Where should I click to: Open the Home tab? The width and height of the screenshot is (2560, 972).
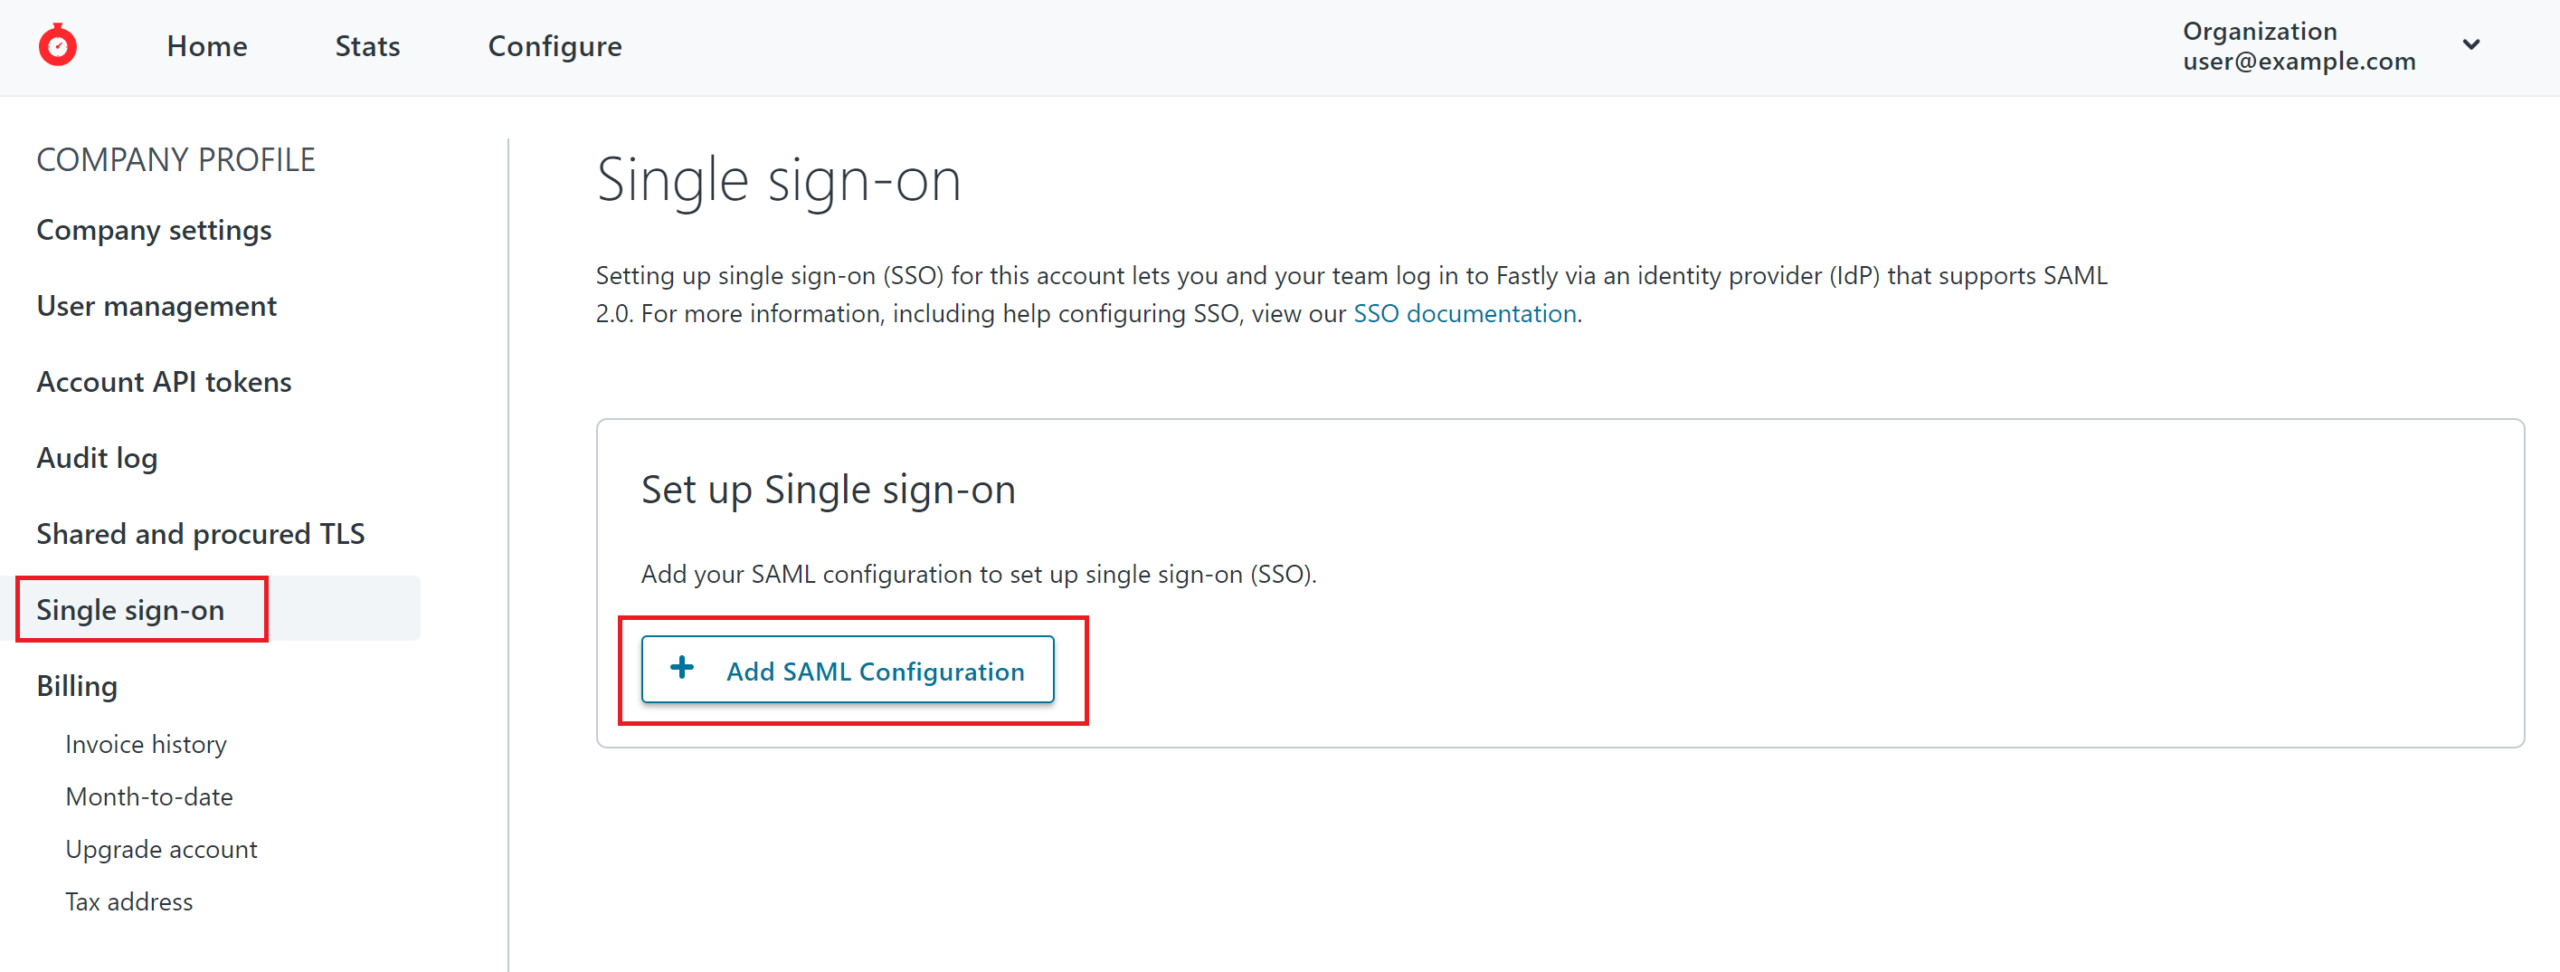pyautogui.click(x=207, y=46)
